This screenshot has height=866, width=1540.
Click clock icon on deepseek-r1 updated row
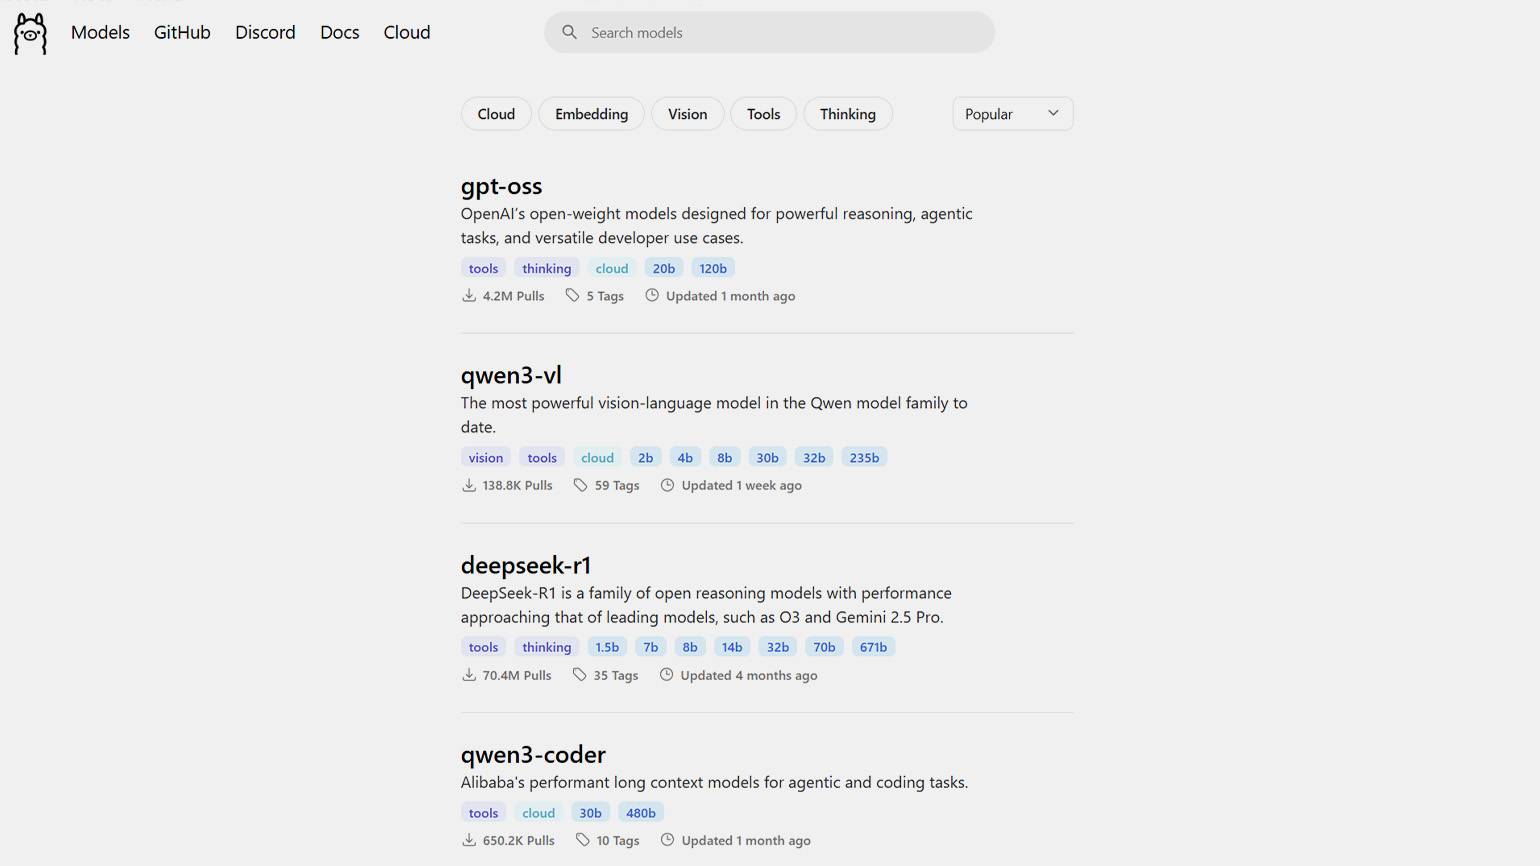point(666,675)
